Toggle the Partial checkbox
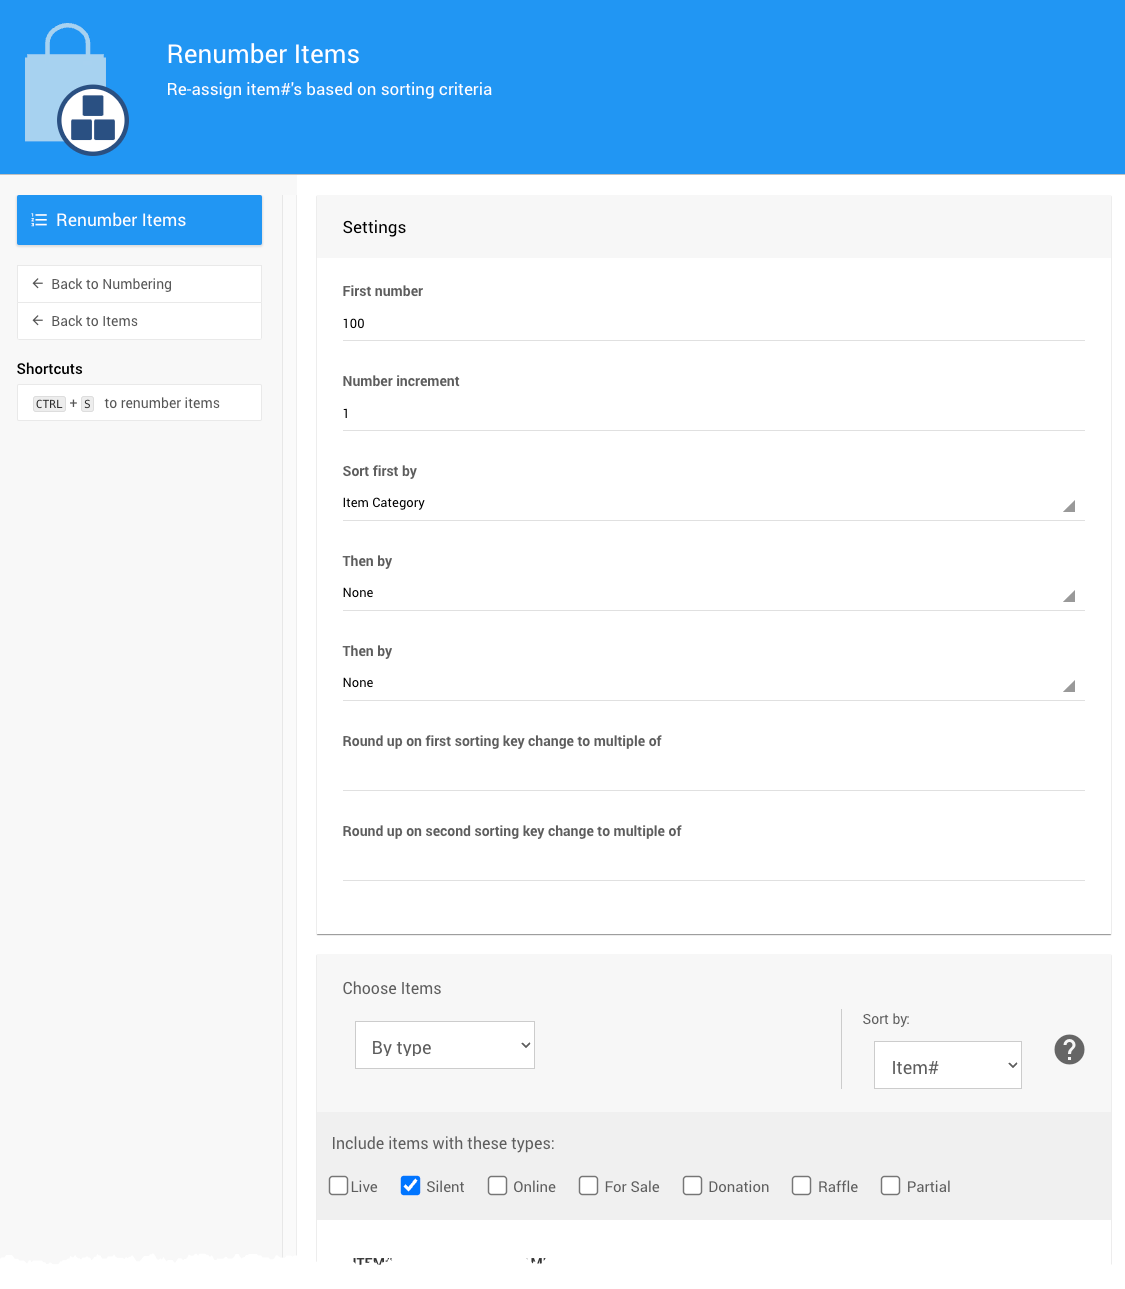 (x=890, y=1186)
